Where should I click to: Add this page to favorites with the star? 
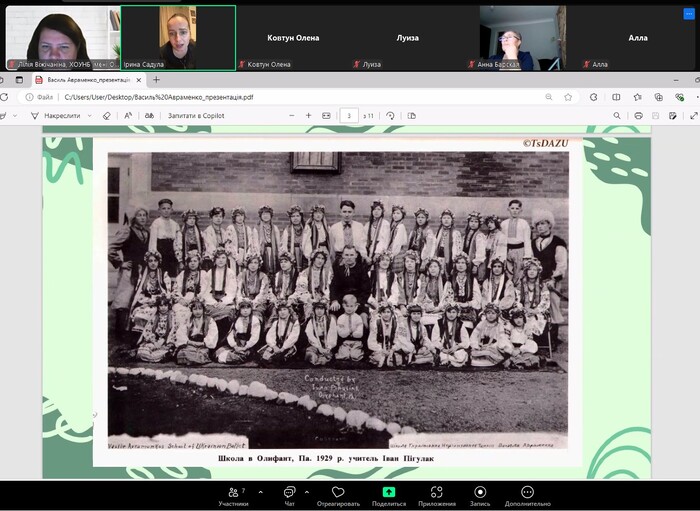(568, 97)
